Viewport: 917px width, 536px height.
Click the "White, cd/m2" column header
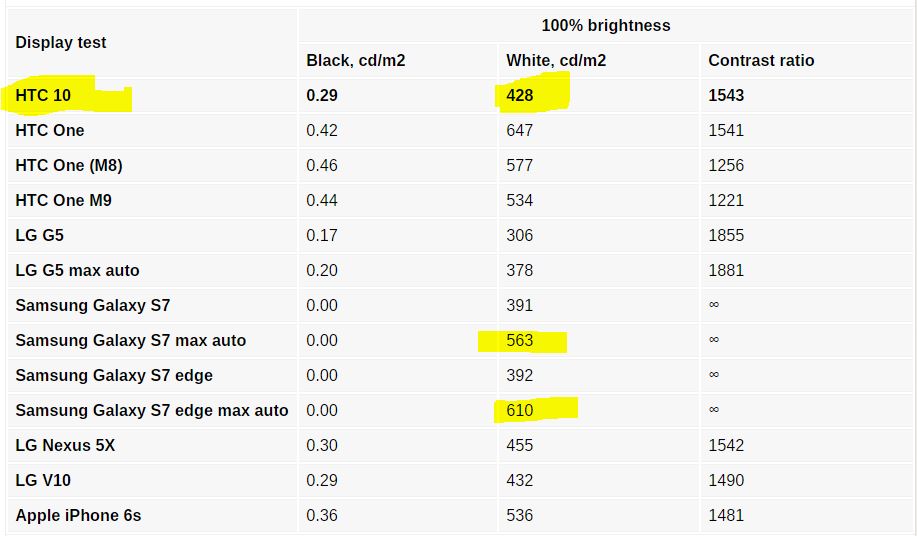click(556, 61)
